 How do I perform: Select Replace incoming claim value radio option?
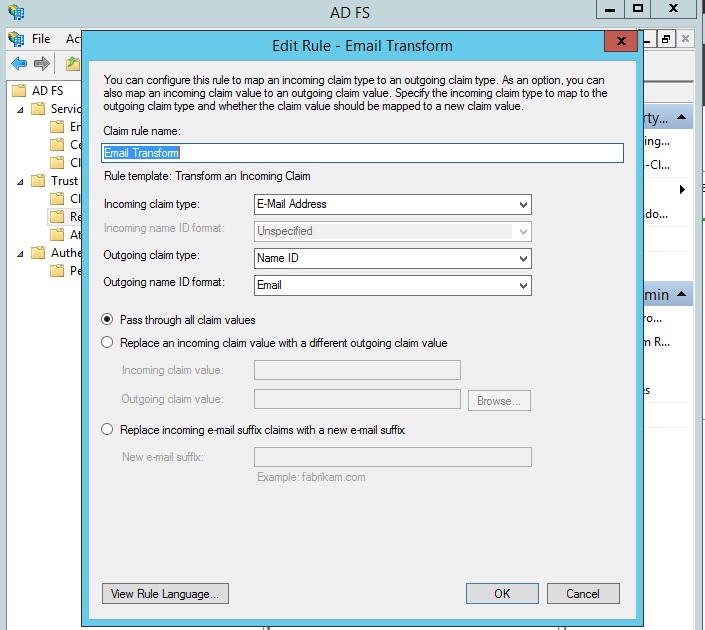[x=108, y=343]
